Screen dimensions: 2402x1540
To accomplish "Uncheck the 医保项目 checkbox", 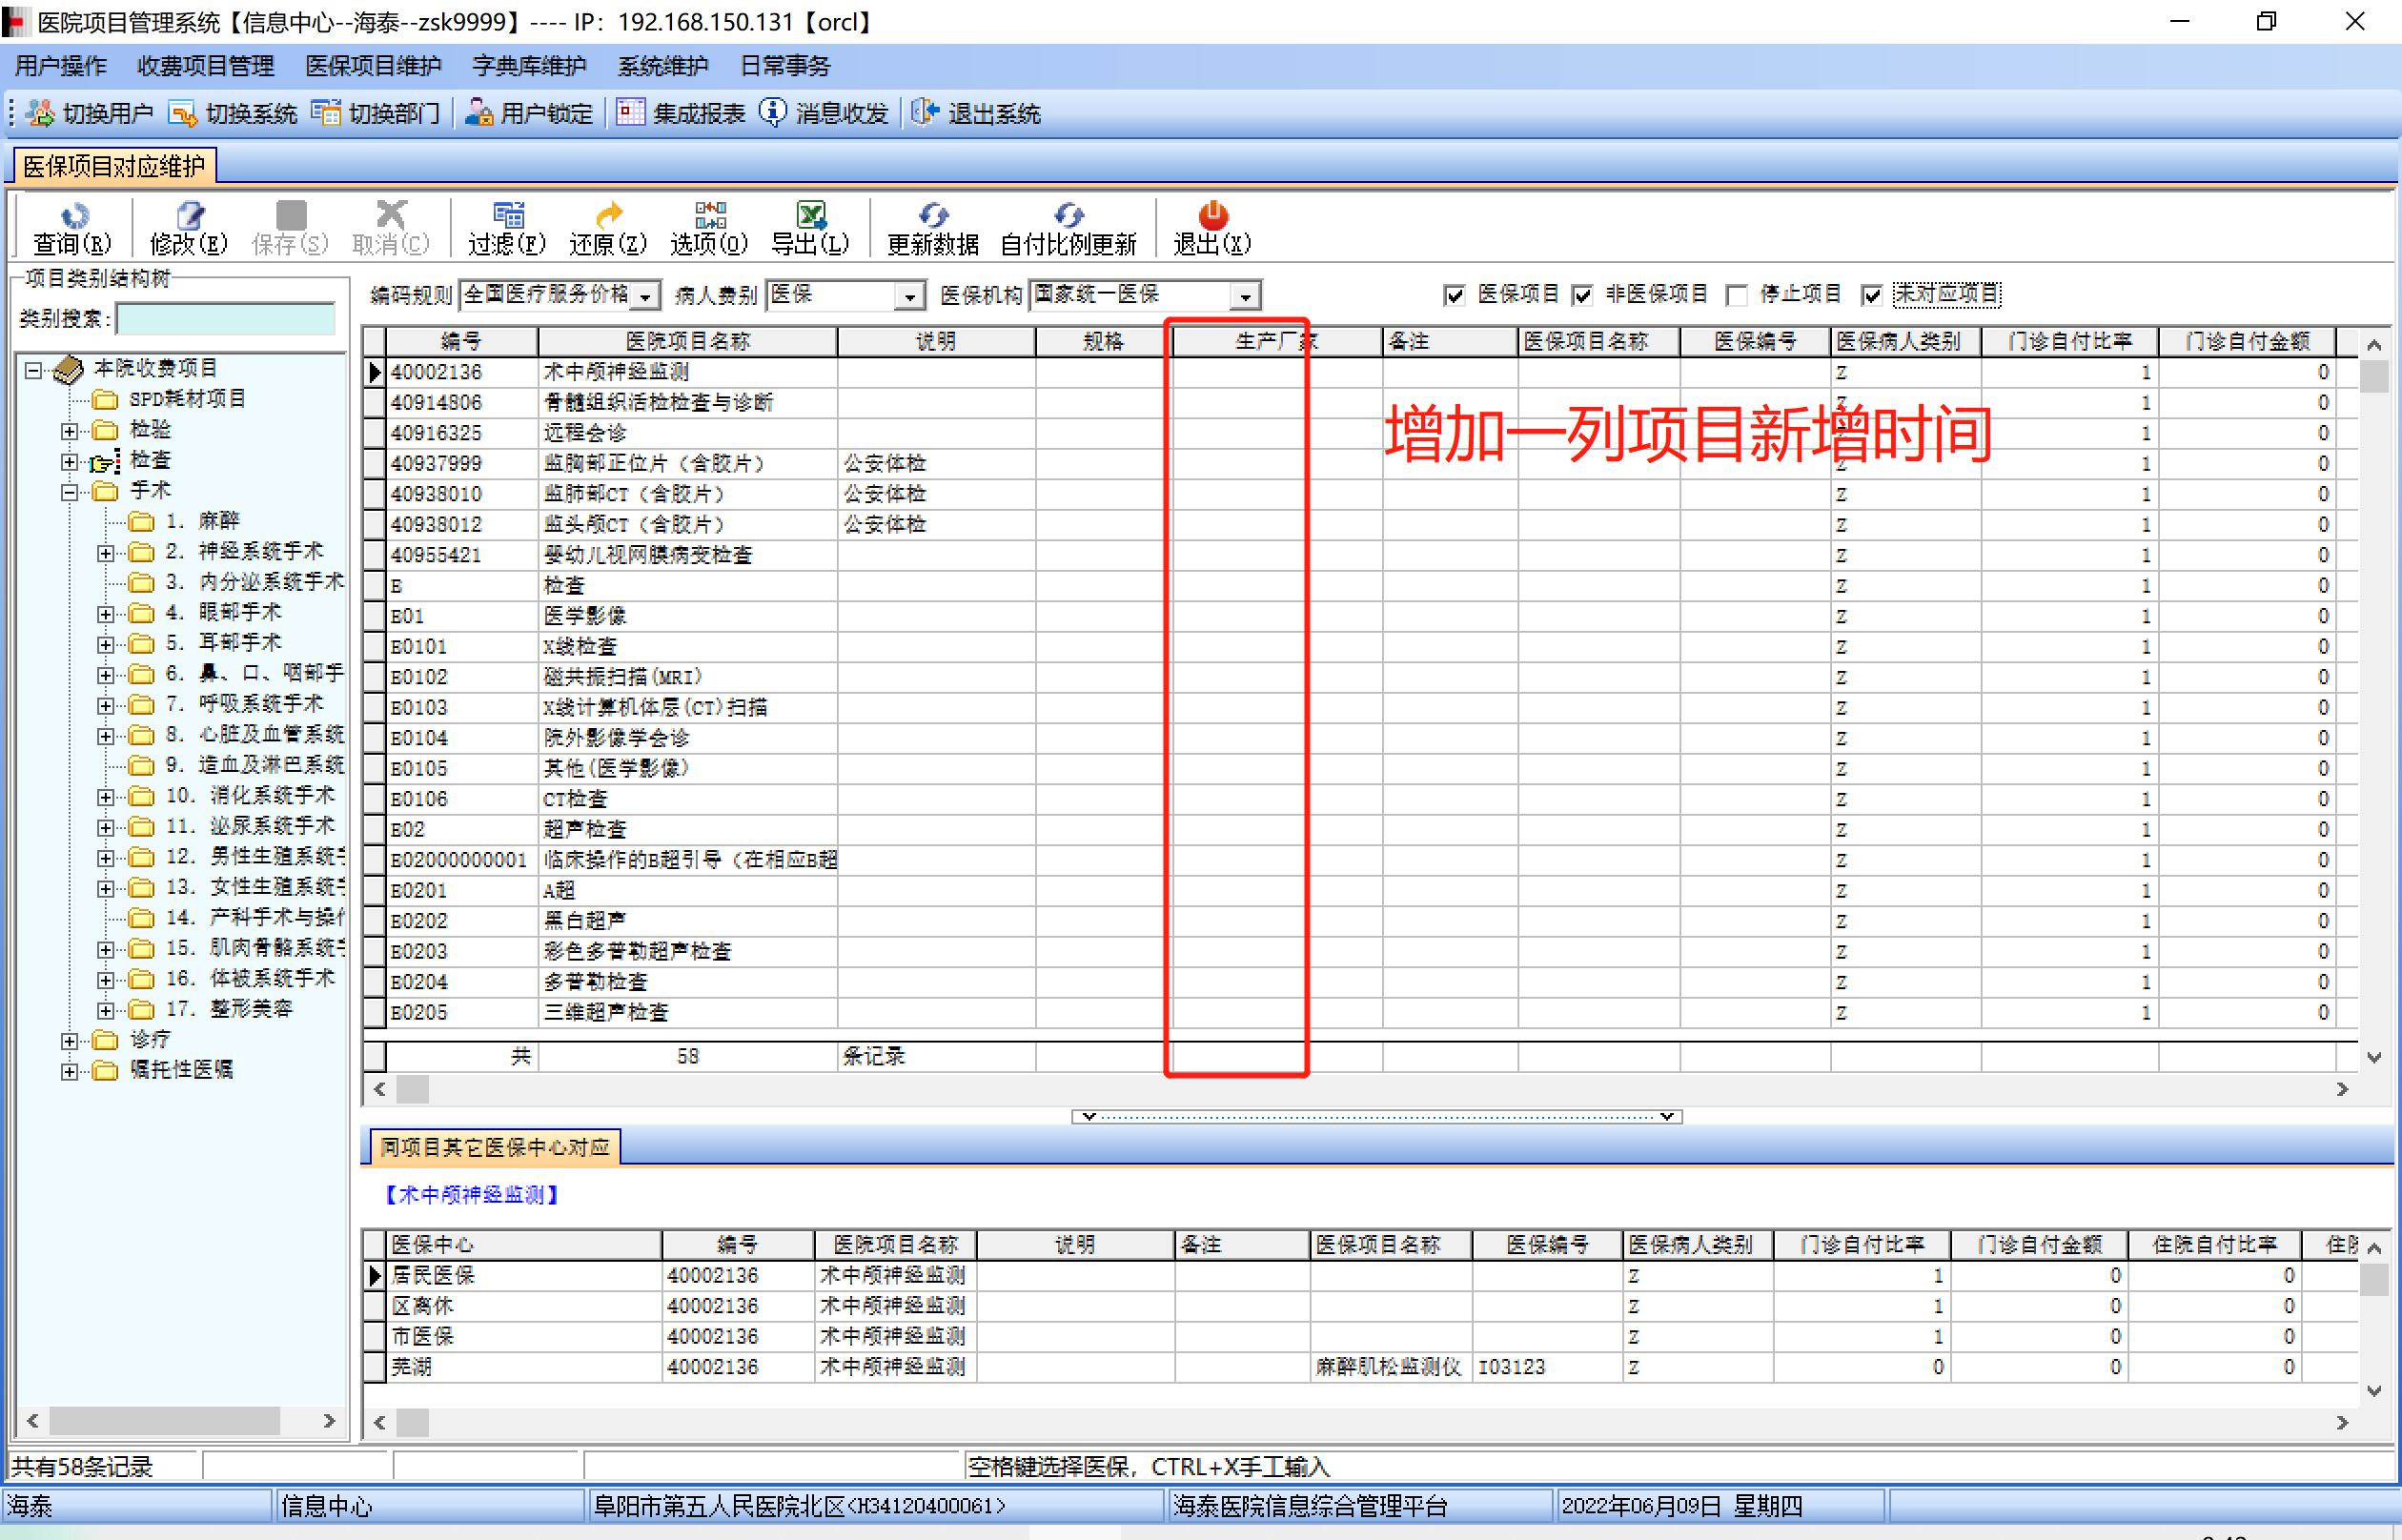I will (1454, 295).
